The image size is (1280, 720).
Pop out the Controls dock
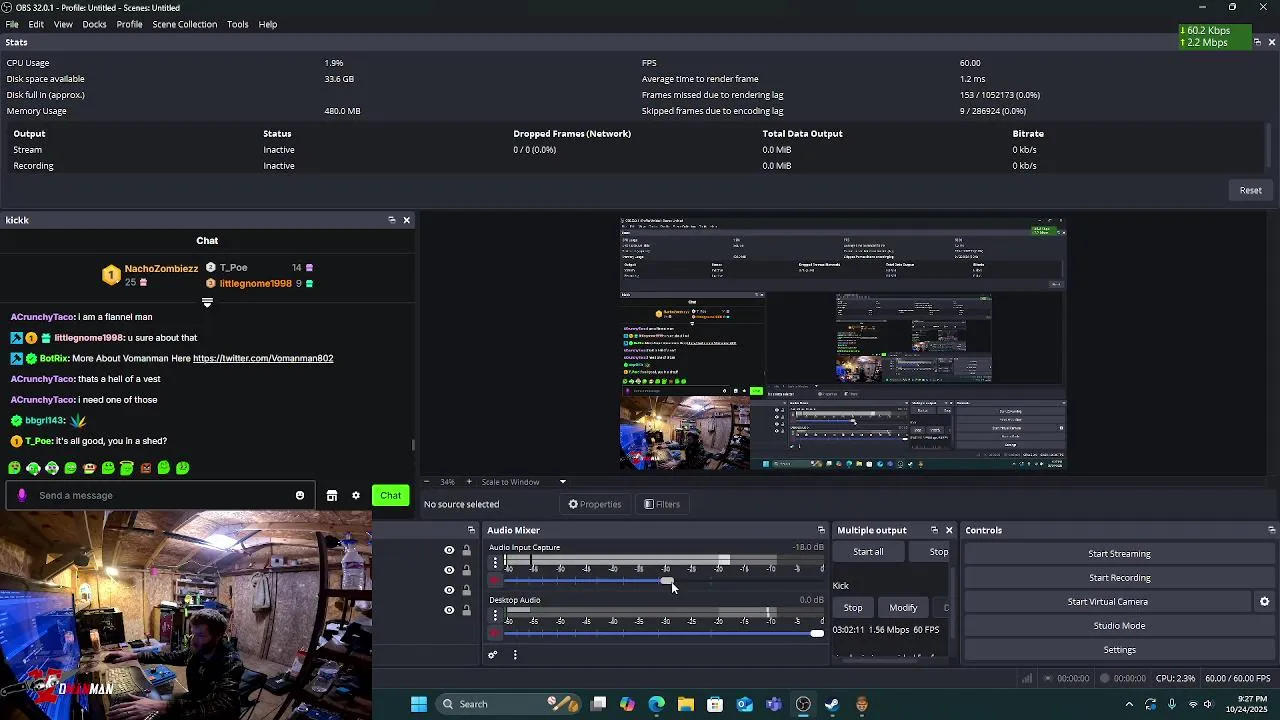point(1271,530)
